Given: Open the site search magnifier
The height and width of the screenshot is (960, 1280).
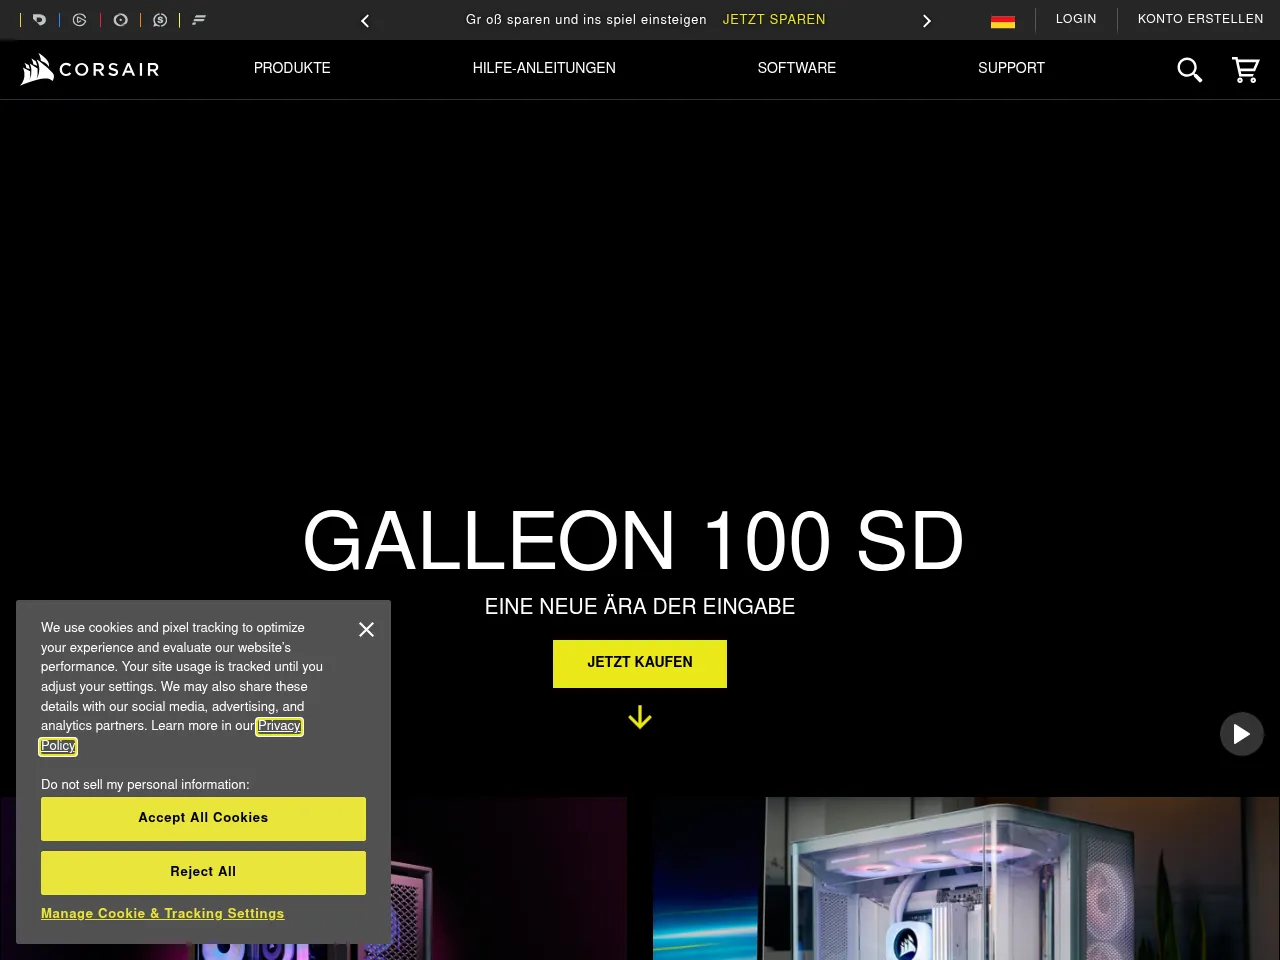Looking at the screenshot, I should click(1189, 70).
